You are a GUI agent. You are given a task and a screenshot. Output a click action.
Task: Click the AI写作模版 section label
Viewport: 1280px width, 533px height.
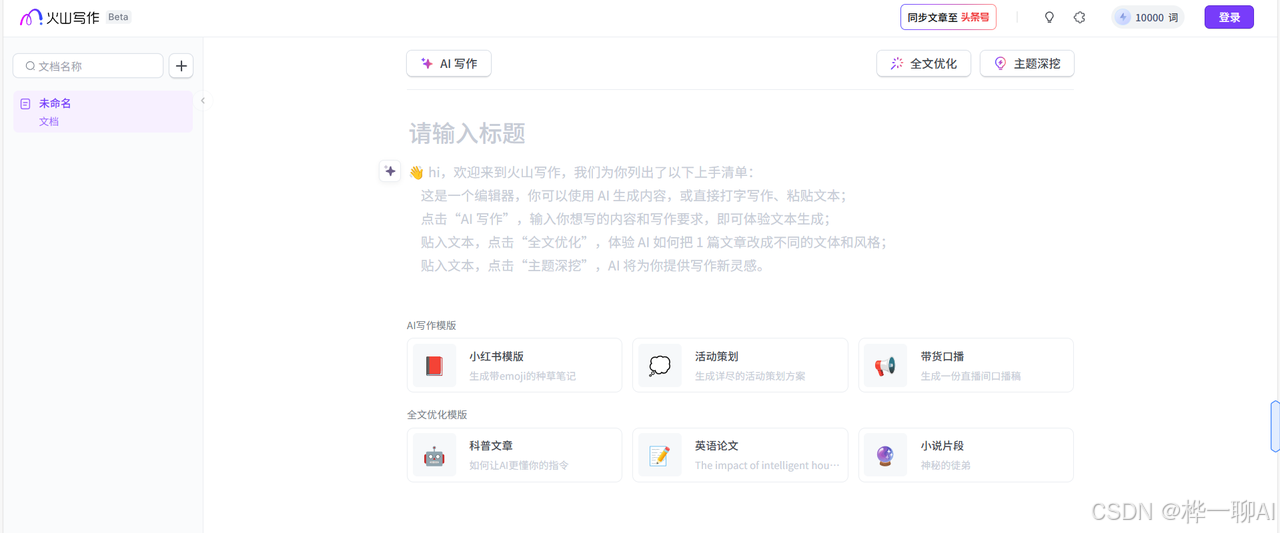[432, 325]
